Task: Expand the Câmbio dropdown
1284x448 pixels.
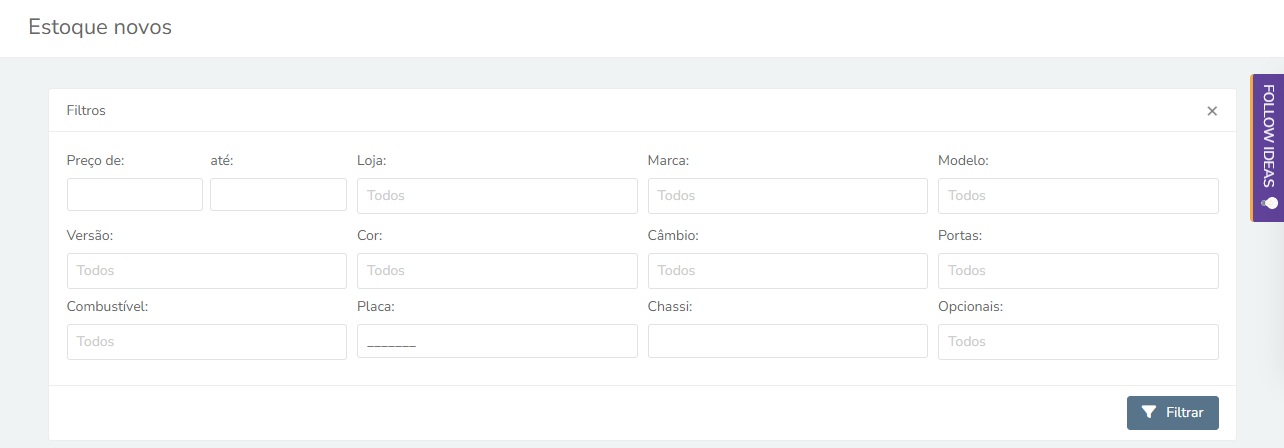Action: (788, 271)
